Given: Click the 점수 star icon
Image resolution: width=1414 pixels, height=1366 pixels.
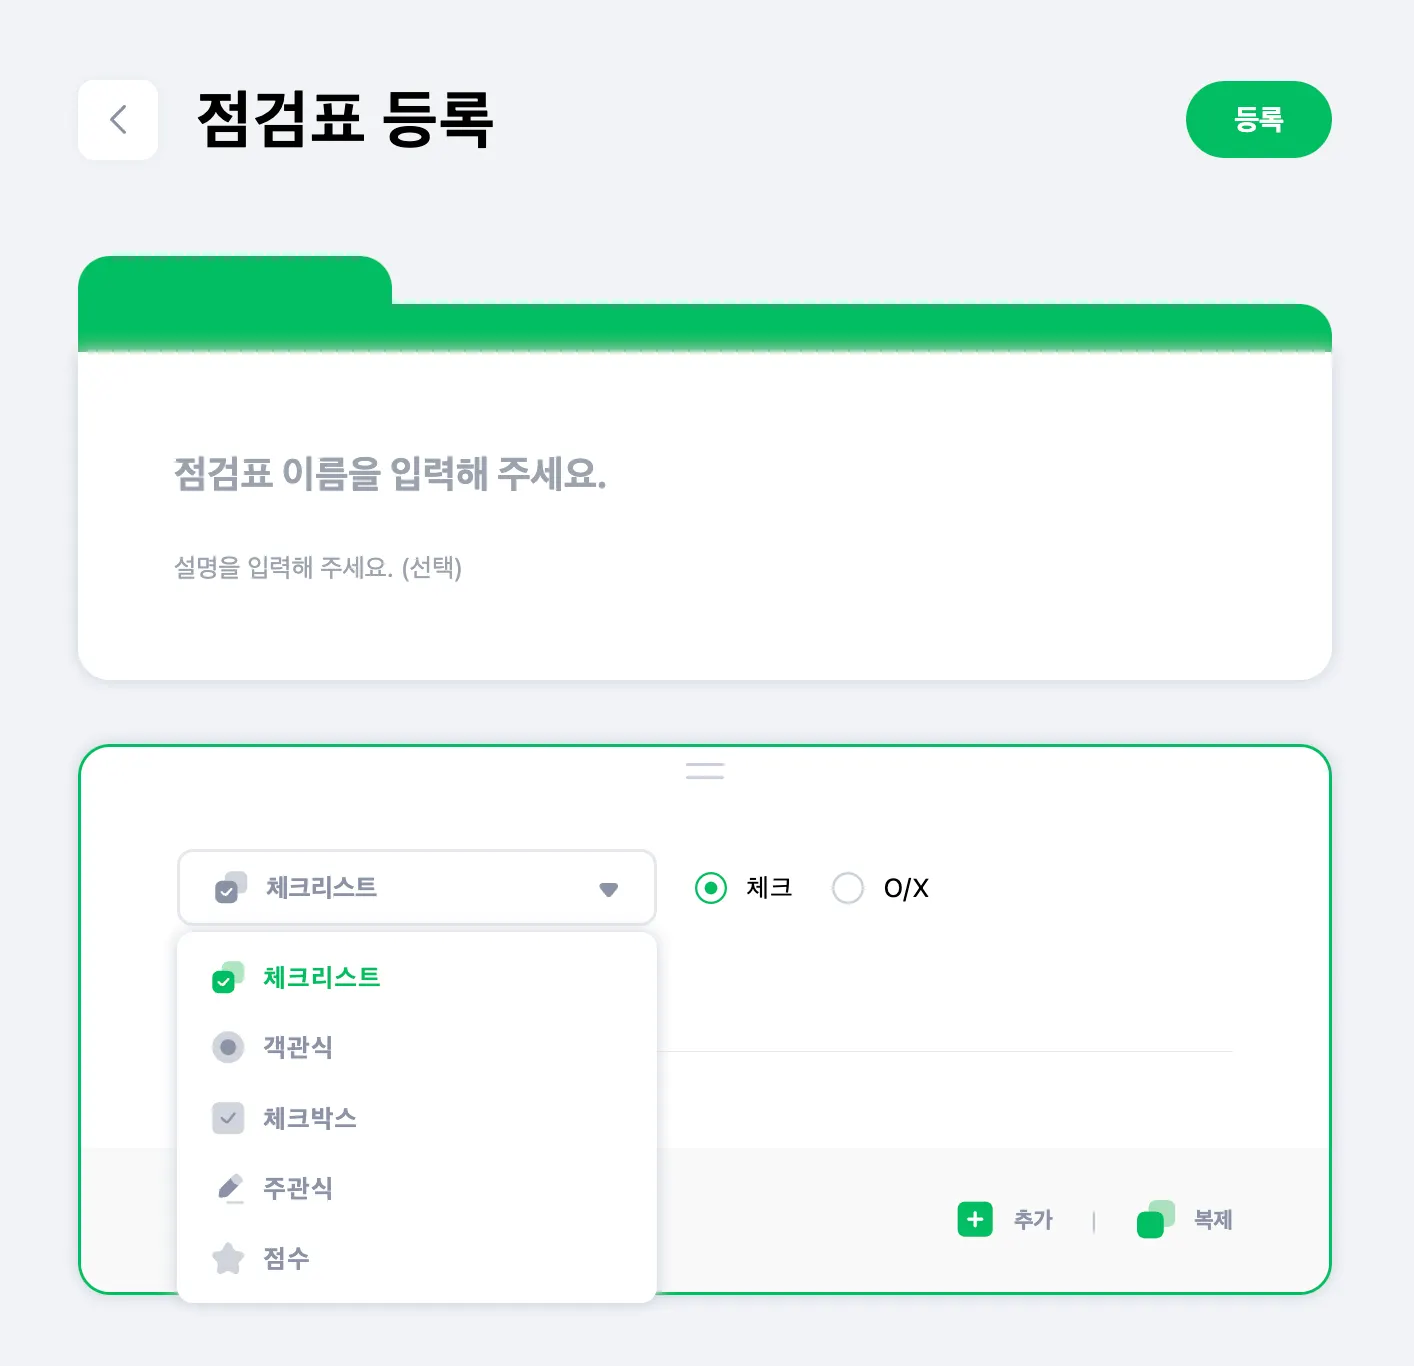Looking at the screenshot, I should click(228, 1258).
